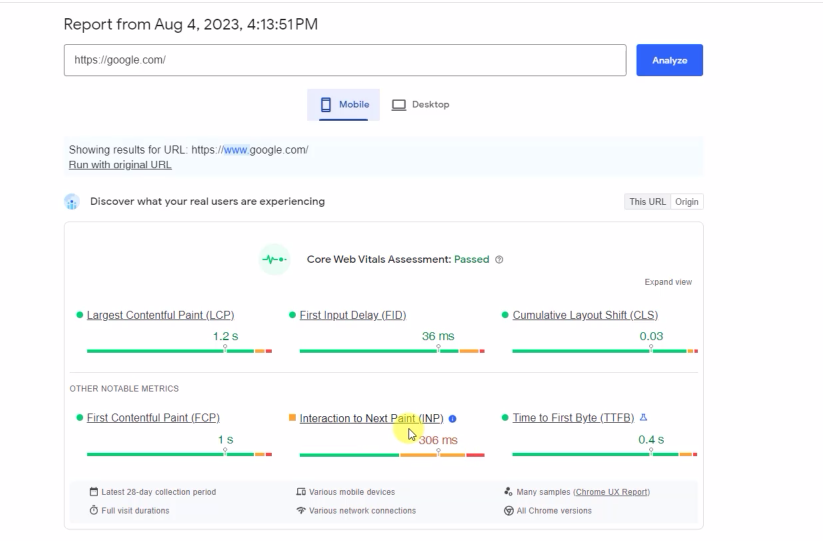Click the report date heading
823x541 pixels.
tap(191, 24)
